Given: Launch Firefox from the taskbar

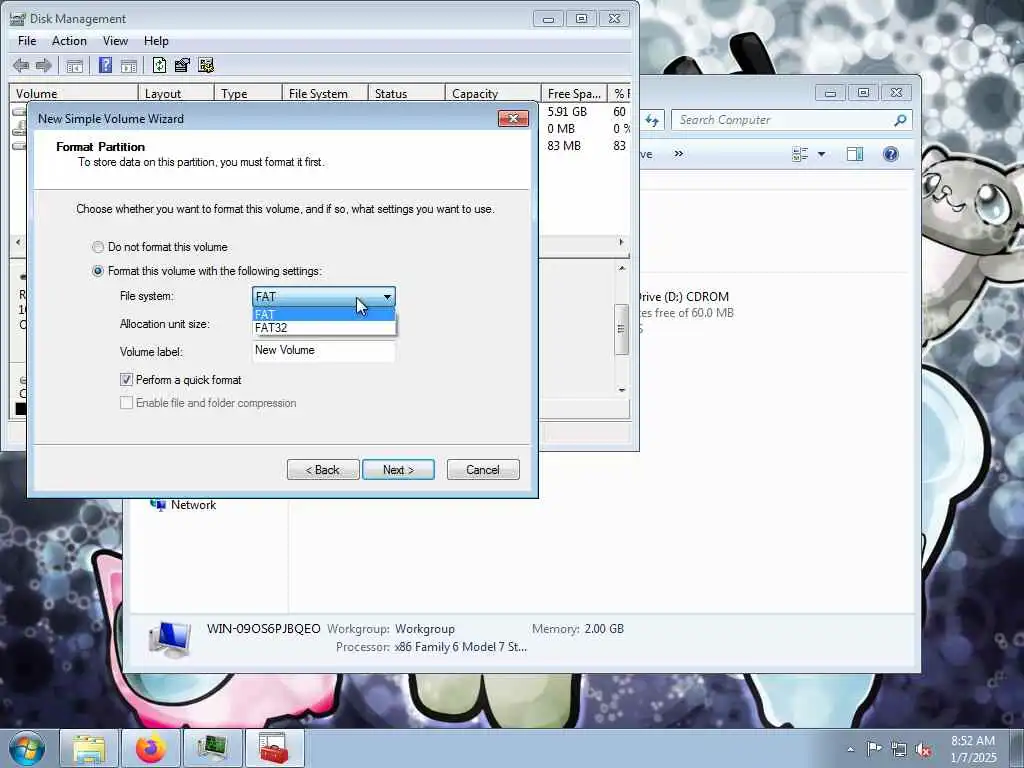Looking at the screenshot, I should [150, 748].
